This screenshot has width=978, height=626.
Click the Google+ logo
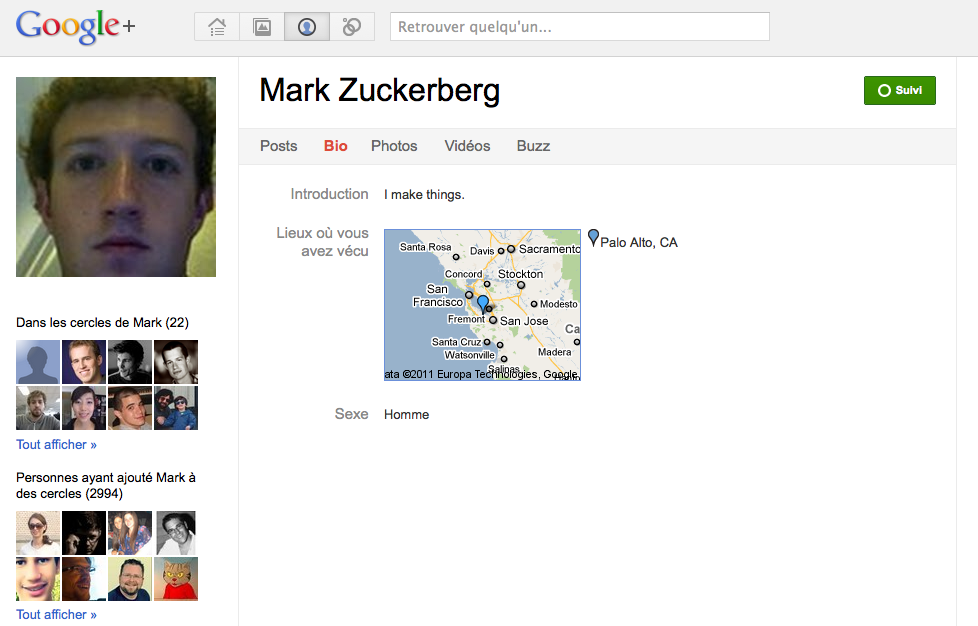coord(75,27)
